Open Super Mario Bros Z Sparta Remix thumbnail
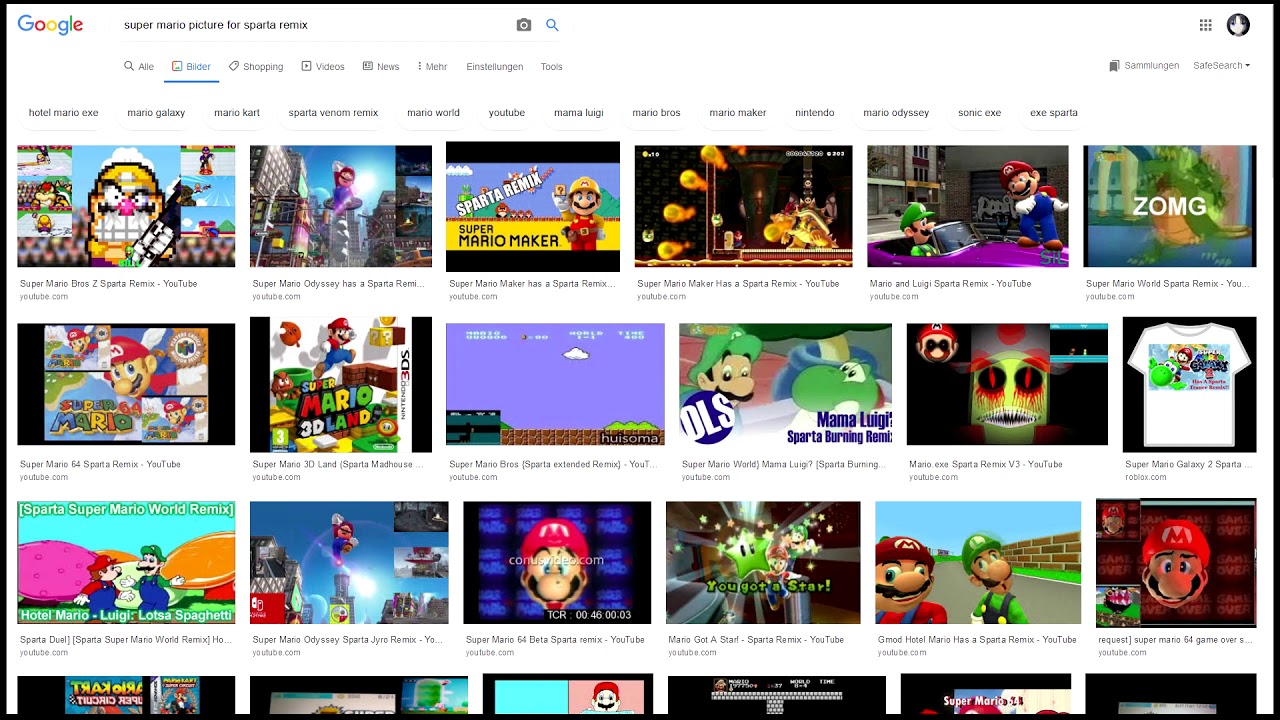1280x720 pixels. pyautogui.click(x=126, y=206)
